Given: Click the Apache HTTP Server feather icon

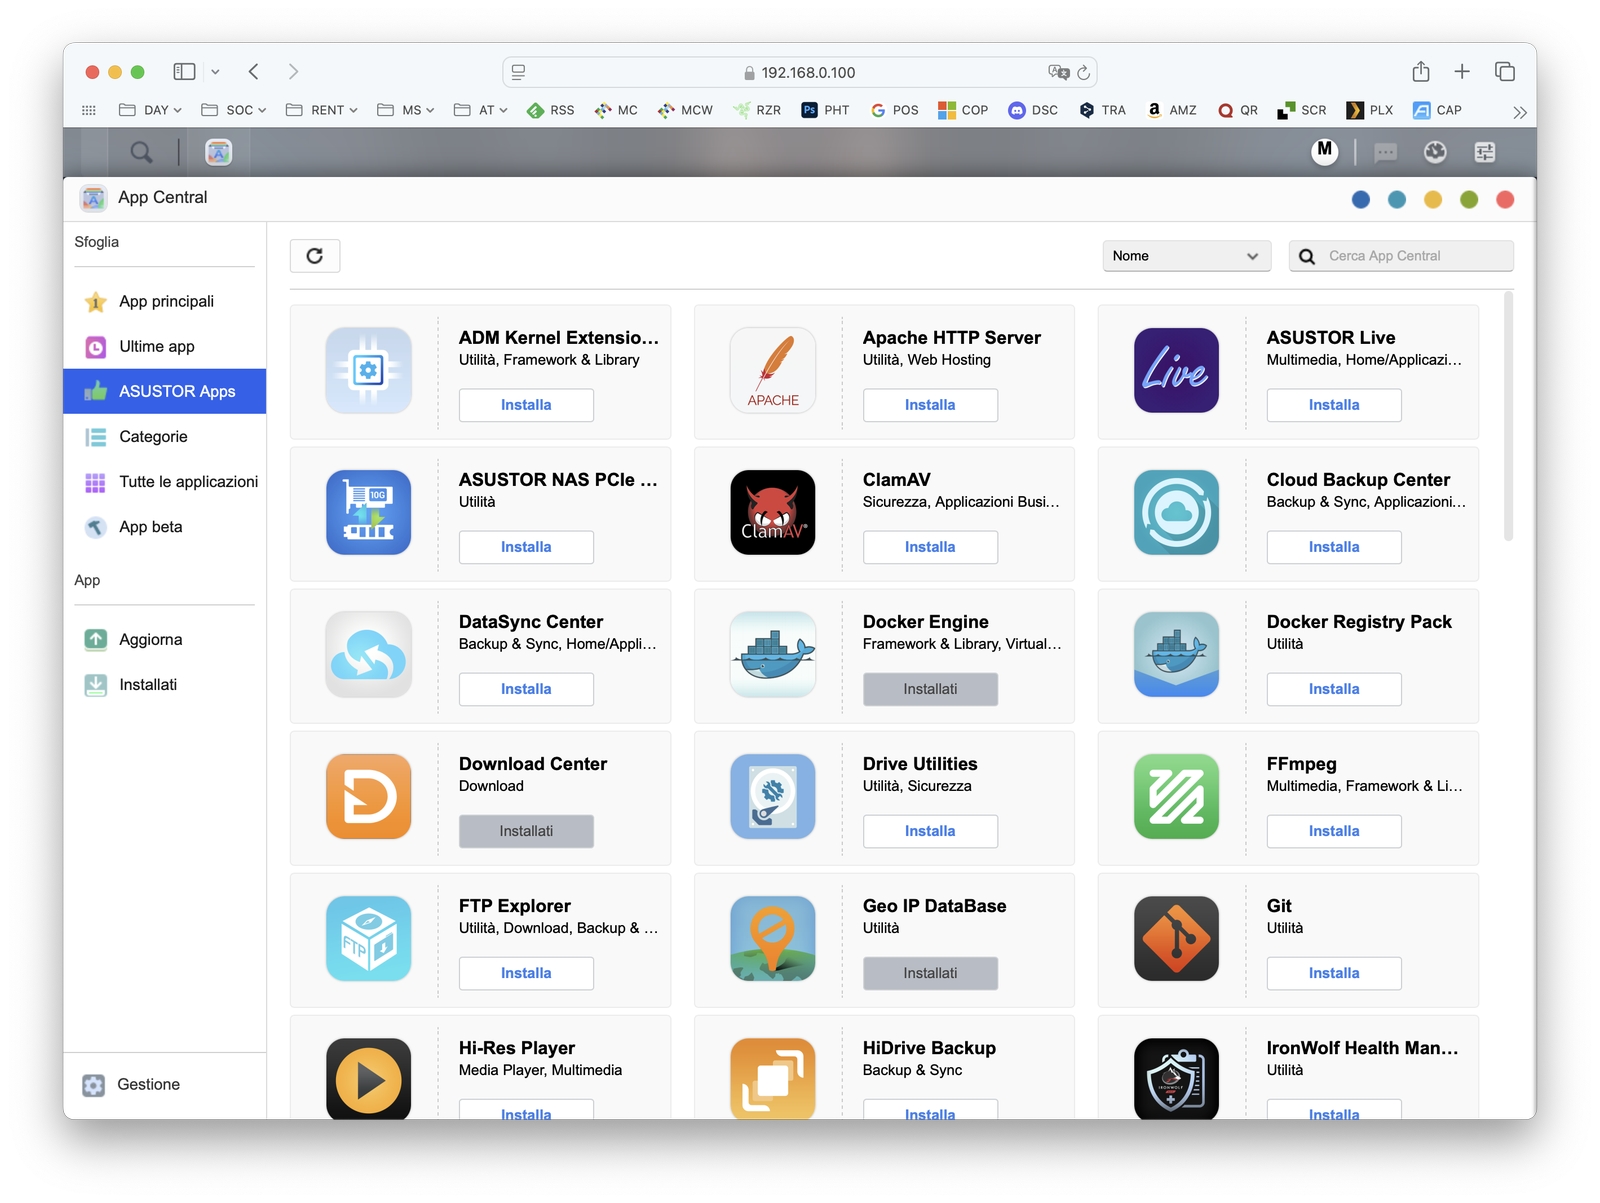Looking at the screenshot, I should coord(773,371).
